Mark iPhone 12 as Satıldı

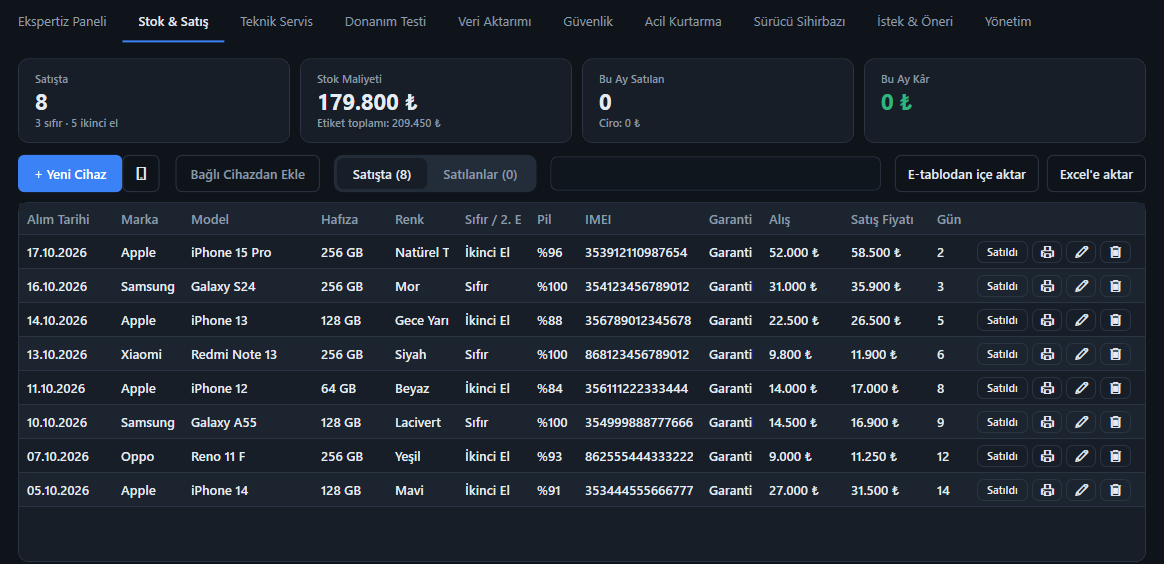click(x=1002, y=388)
